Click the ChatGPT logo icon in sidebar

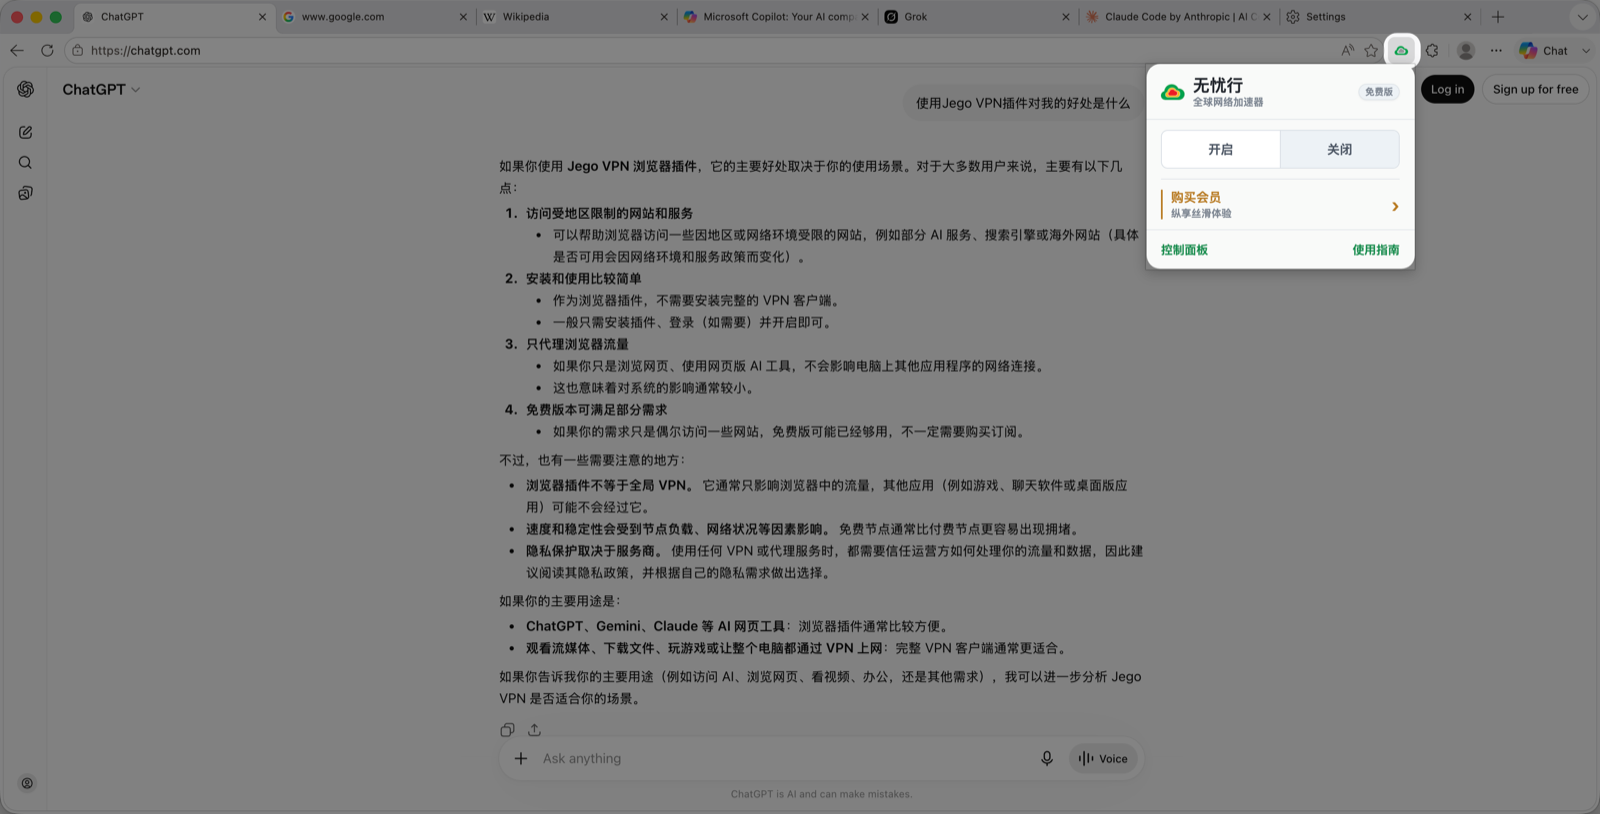pos(26,89)
